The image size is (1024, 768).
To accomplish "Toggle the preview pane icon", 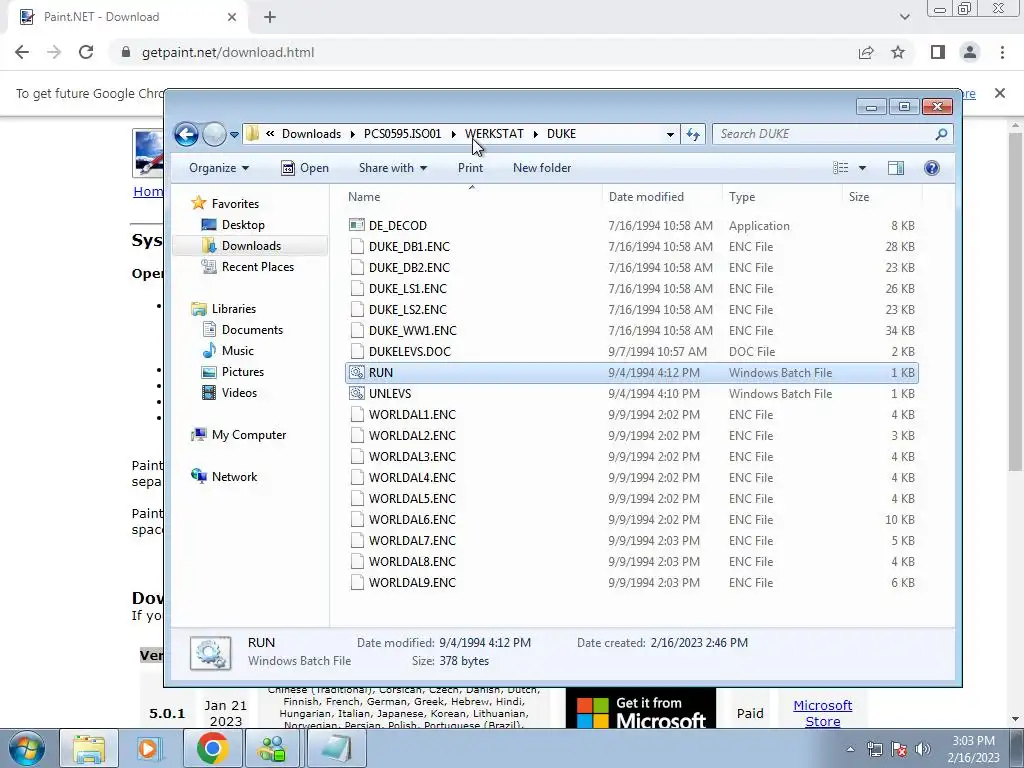I will pos(896,168).
